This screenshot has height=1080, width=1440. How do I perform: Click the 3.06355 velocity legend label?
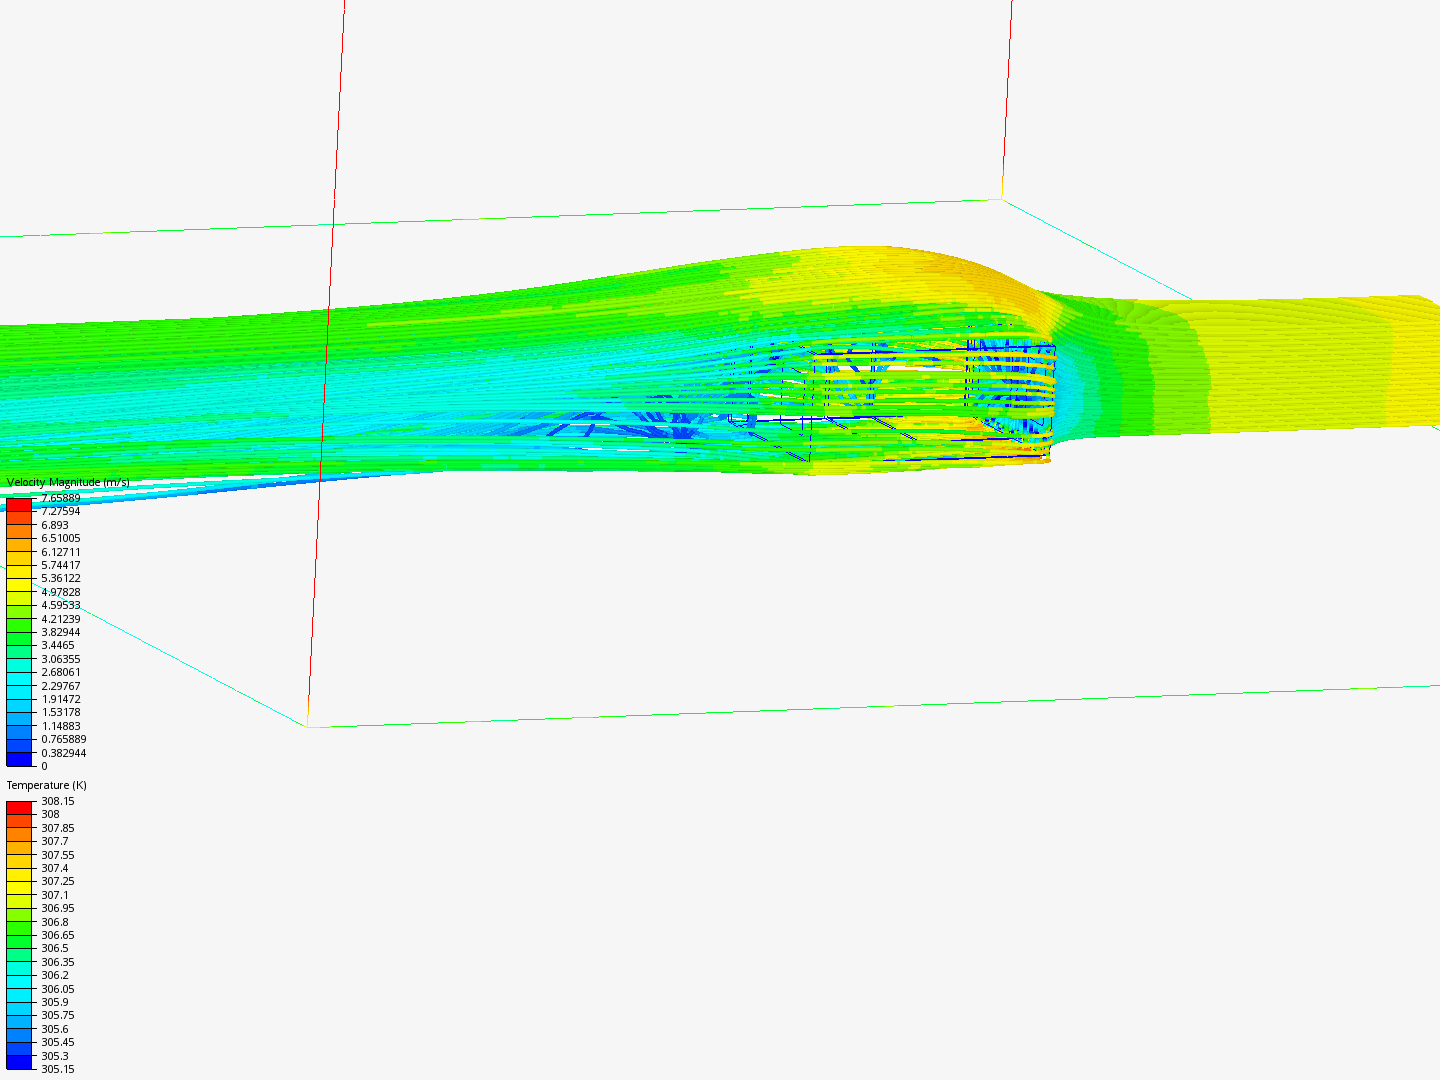60,660
